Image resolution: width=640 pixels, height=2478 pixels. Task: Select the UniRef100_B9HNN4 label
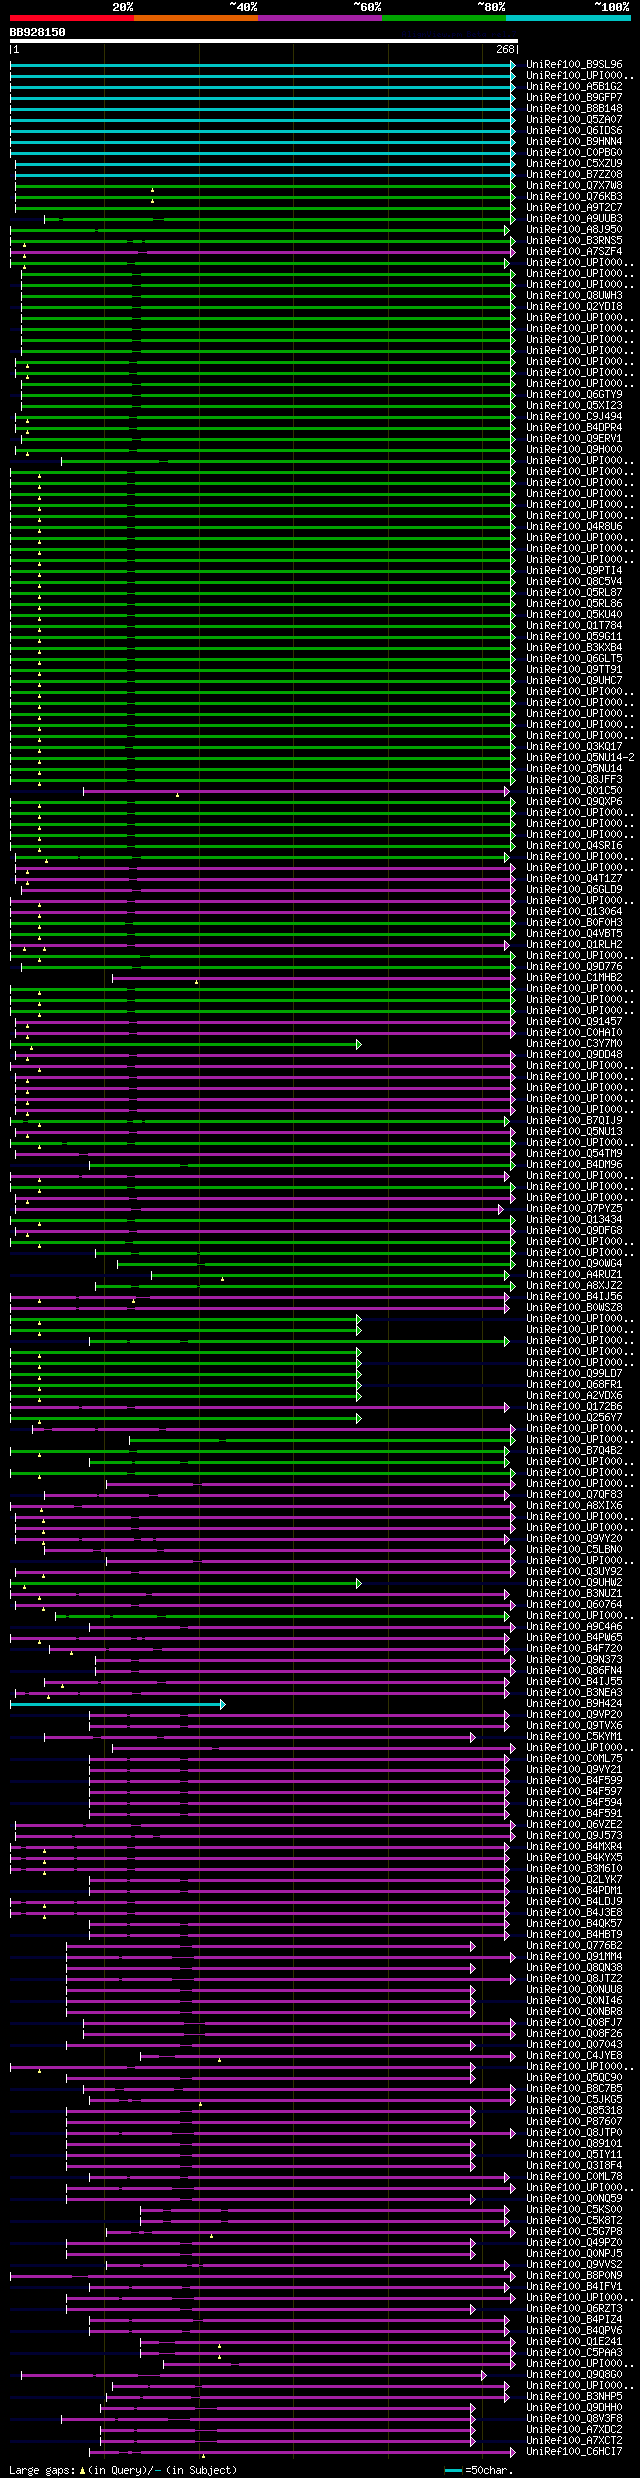[574, 142]
